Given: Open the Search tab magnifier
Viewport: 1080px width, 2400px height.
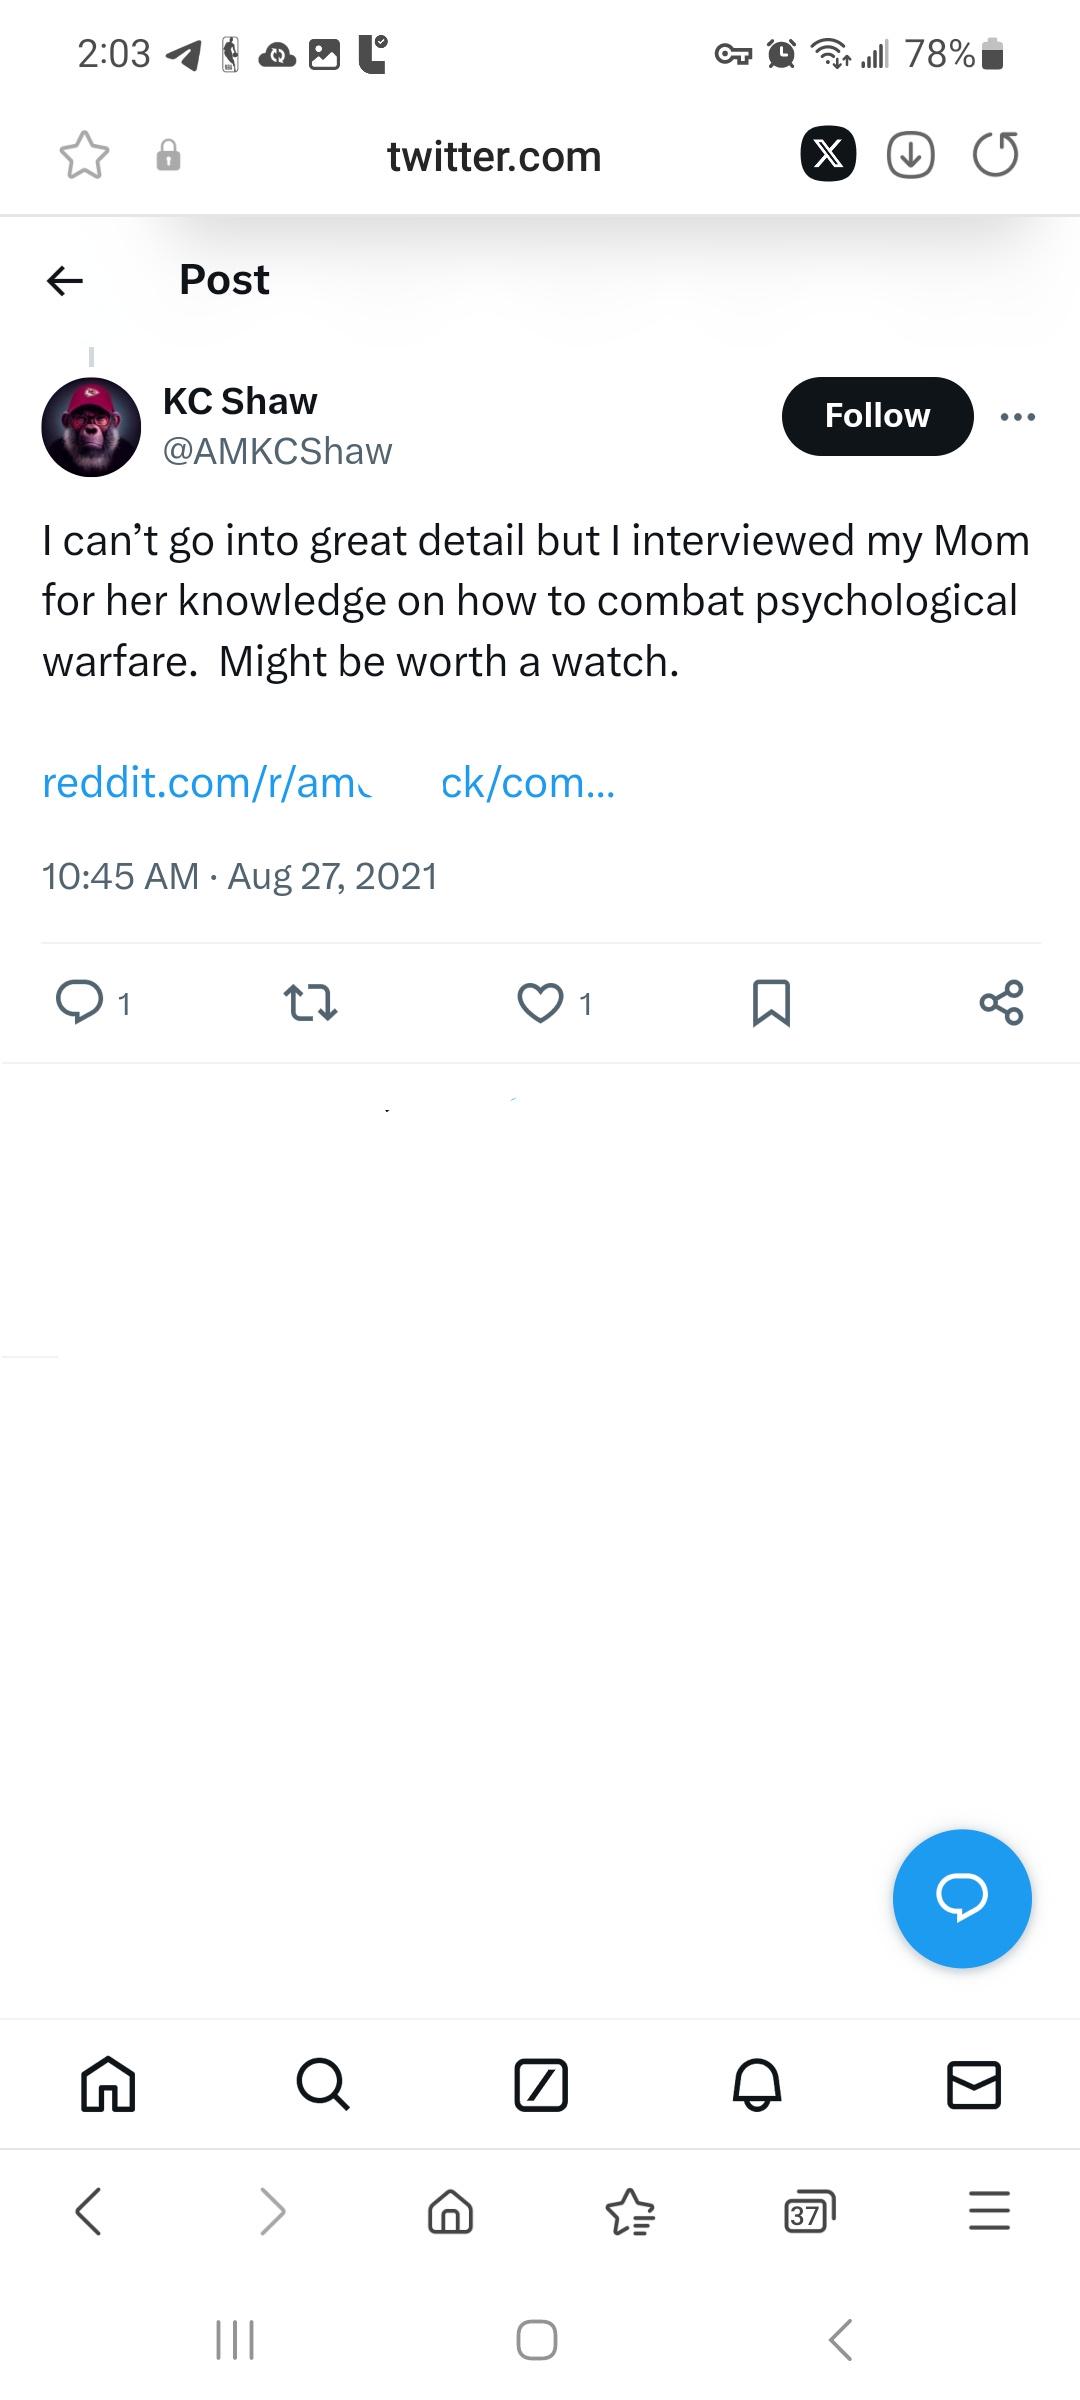Looking at the screenshot, I should 323,2085.
